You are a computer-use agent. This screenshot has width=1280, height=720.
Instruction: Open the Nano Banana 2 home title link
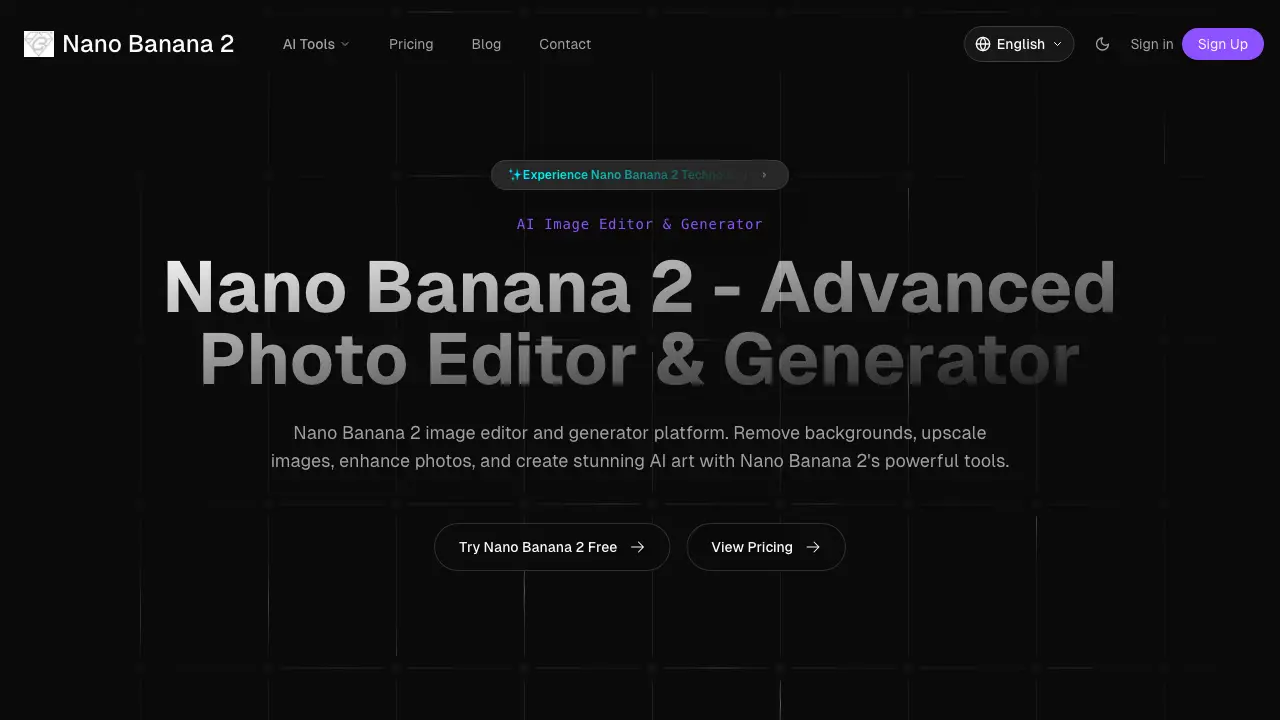coord(148,44)
